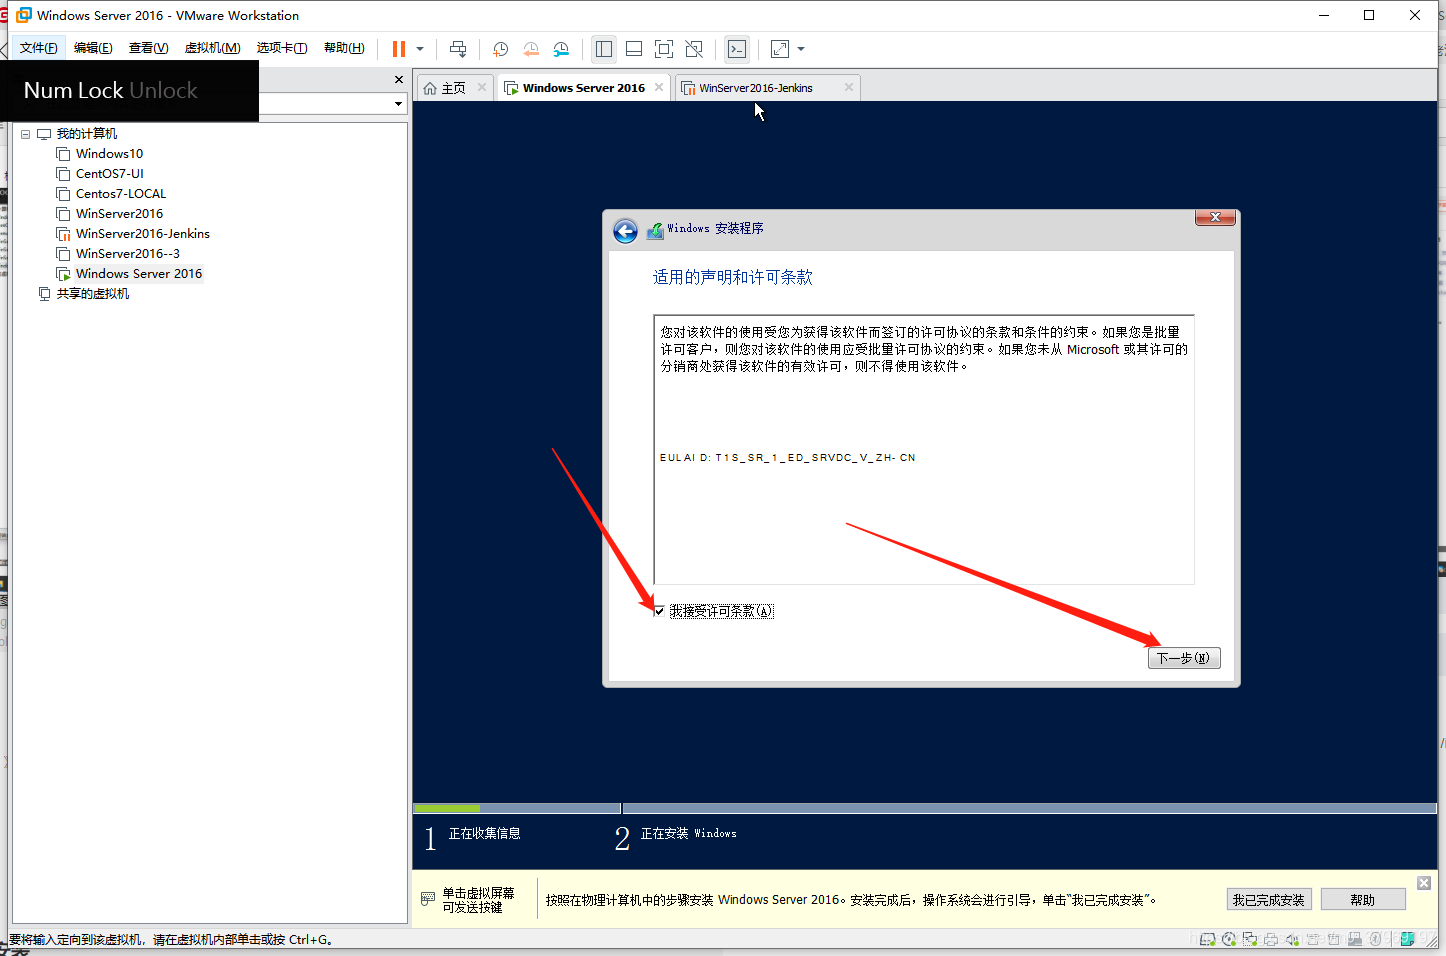The height and width of the screenshot is (956, 1446).
Task: Select WinServer2016 in the library tree
Action: coord(119,214)
